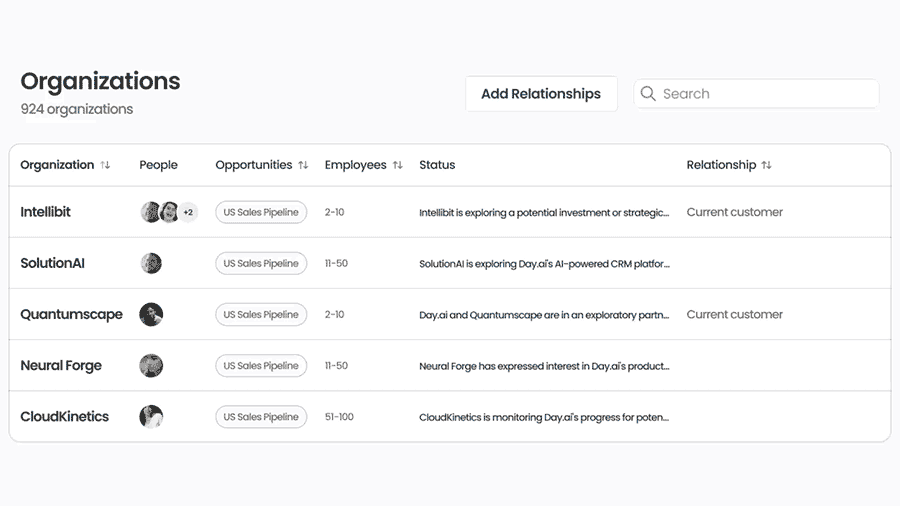Viewport: 900px width, 506px height.
Task: Open the Neural Forge organization
Action: [x=61, y=365]
